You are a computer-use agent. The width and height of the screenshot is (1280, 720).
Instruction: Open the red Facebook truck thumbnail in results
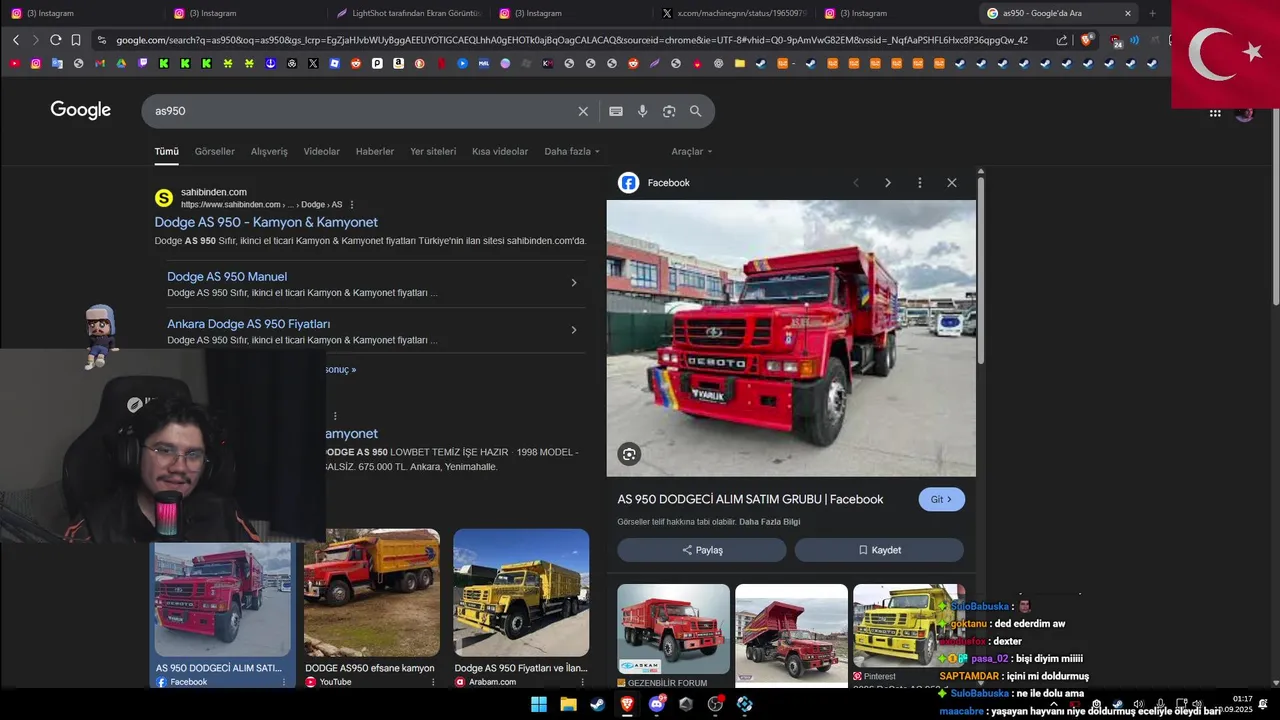pyautogui.click(x=222, y=599)
